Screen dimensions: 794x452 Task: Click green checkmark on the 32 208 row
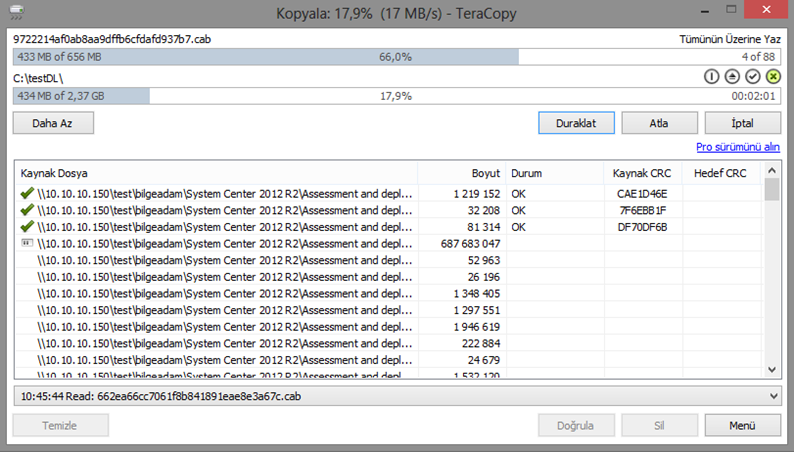click(27, 210)
